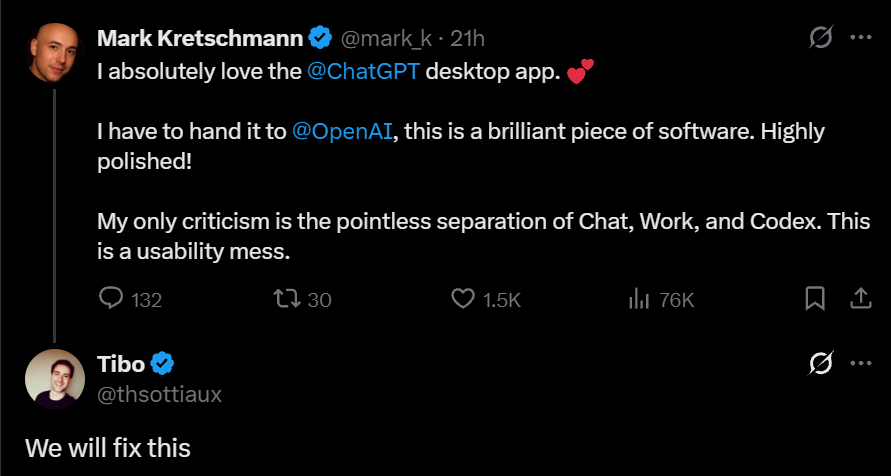Bookmark Mark Kretschmann's post

815,299
